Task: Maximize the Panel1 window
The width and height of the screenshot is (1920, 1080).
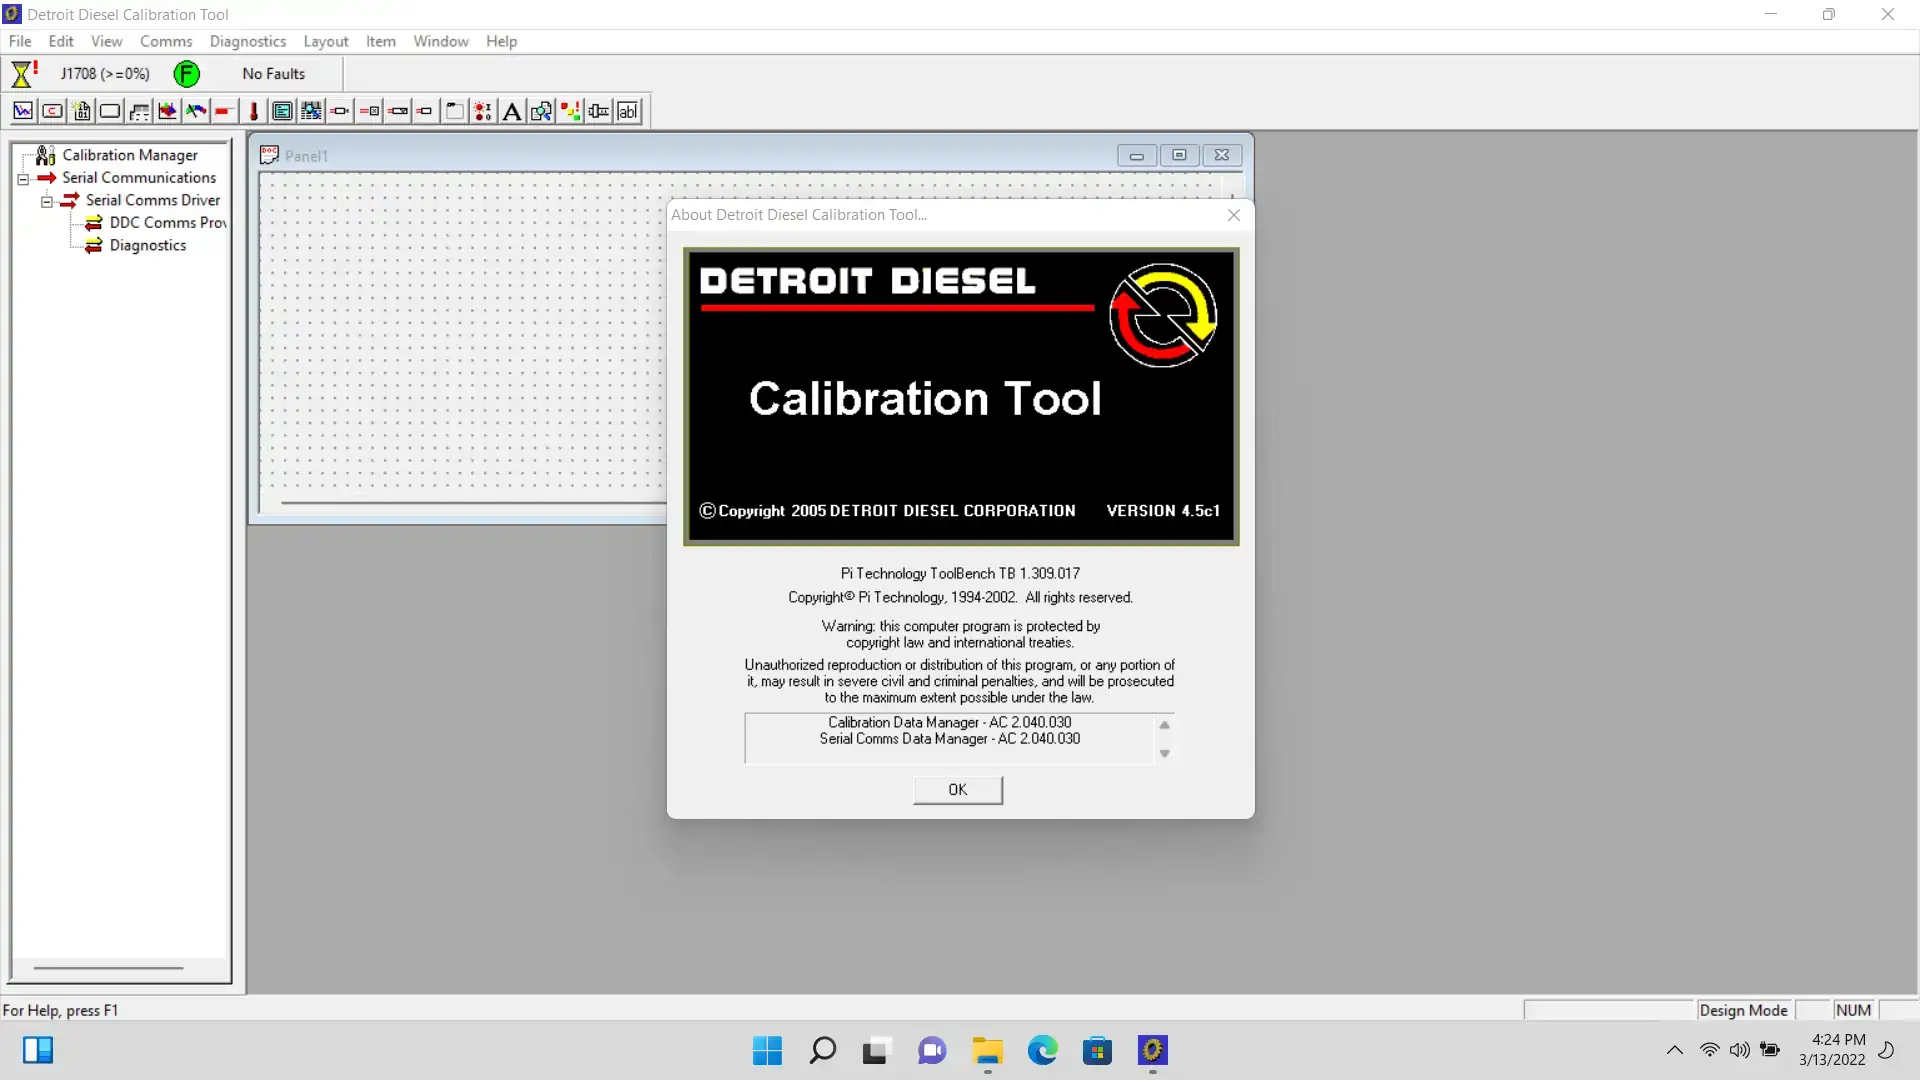Action: 1179,155
